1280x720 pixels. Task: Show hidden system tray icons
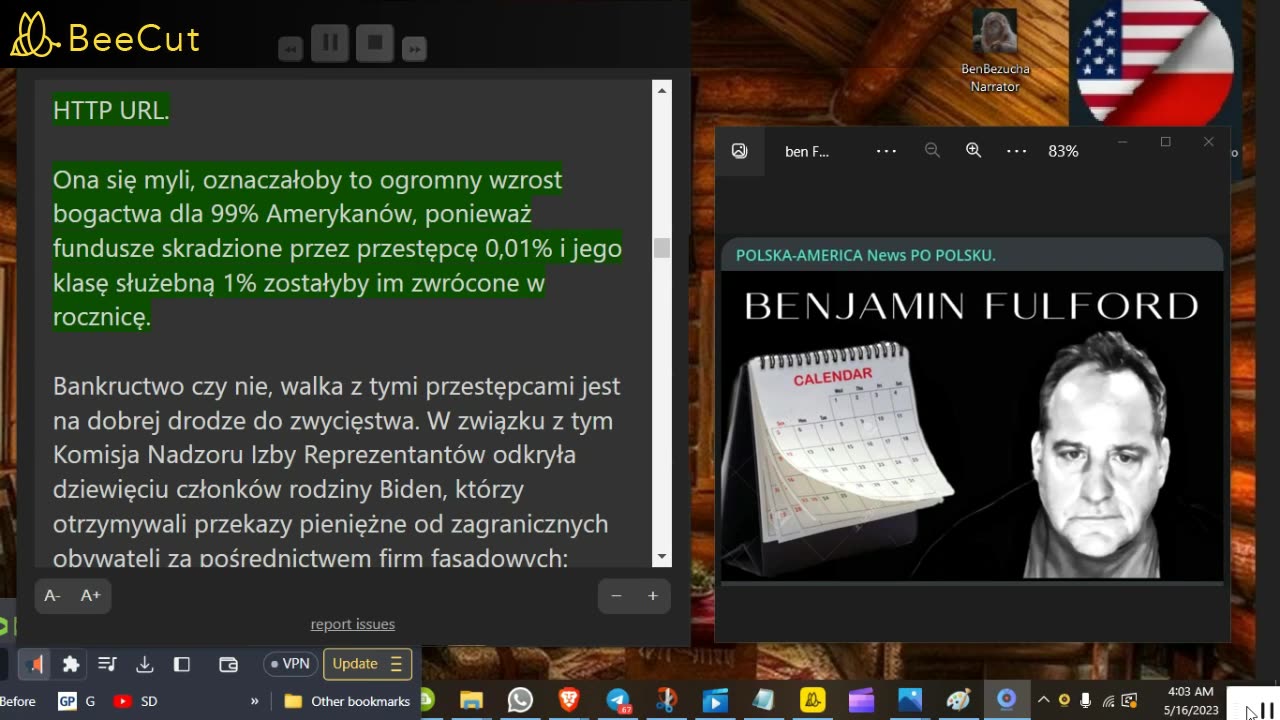coord(1043,700)
